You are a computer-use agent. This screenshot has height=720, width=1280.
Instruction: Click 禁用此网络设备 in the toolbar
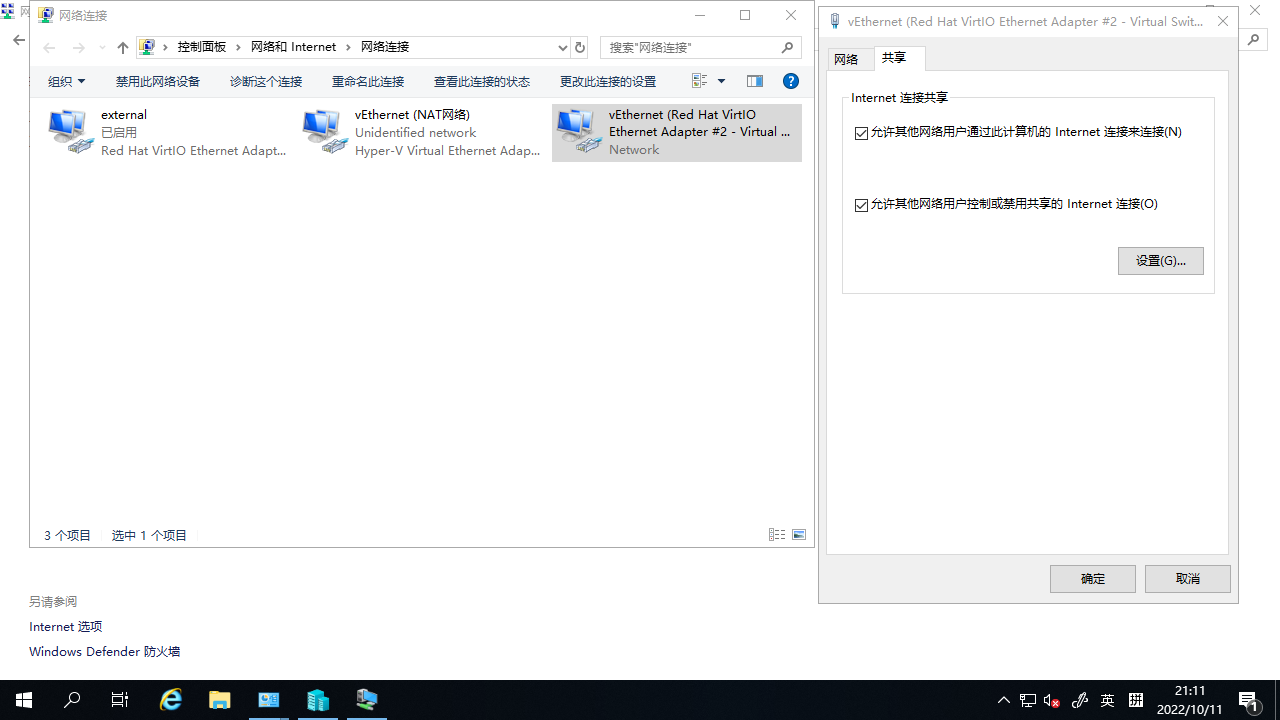coord(158,81)
